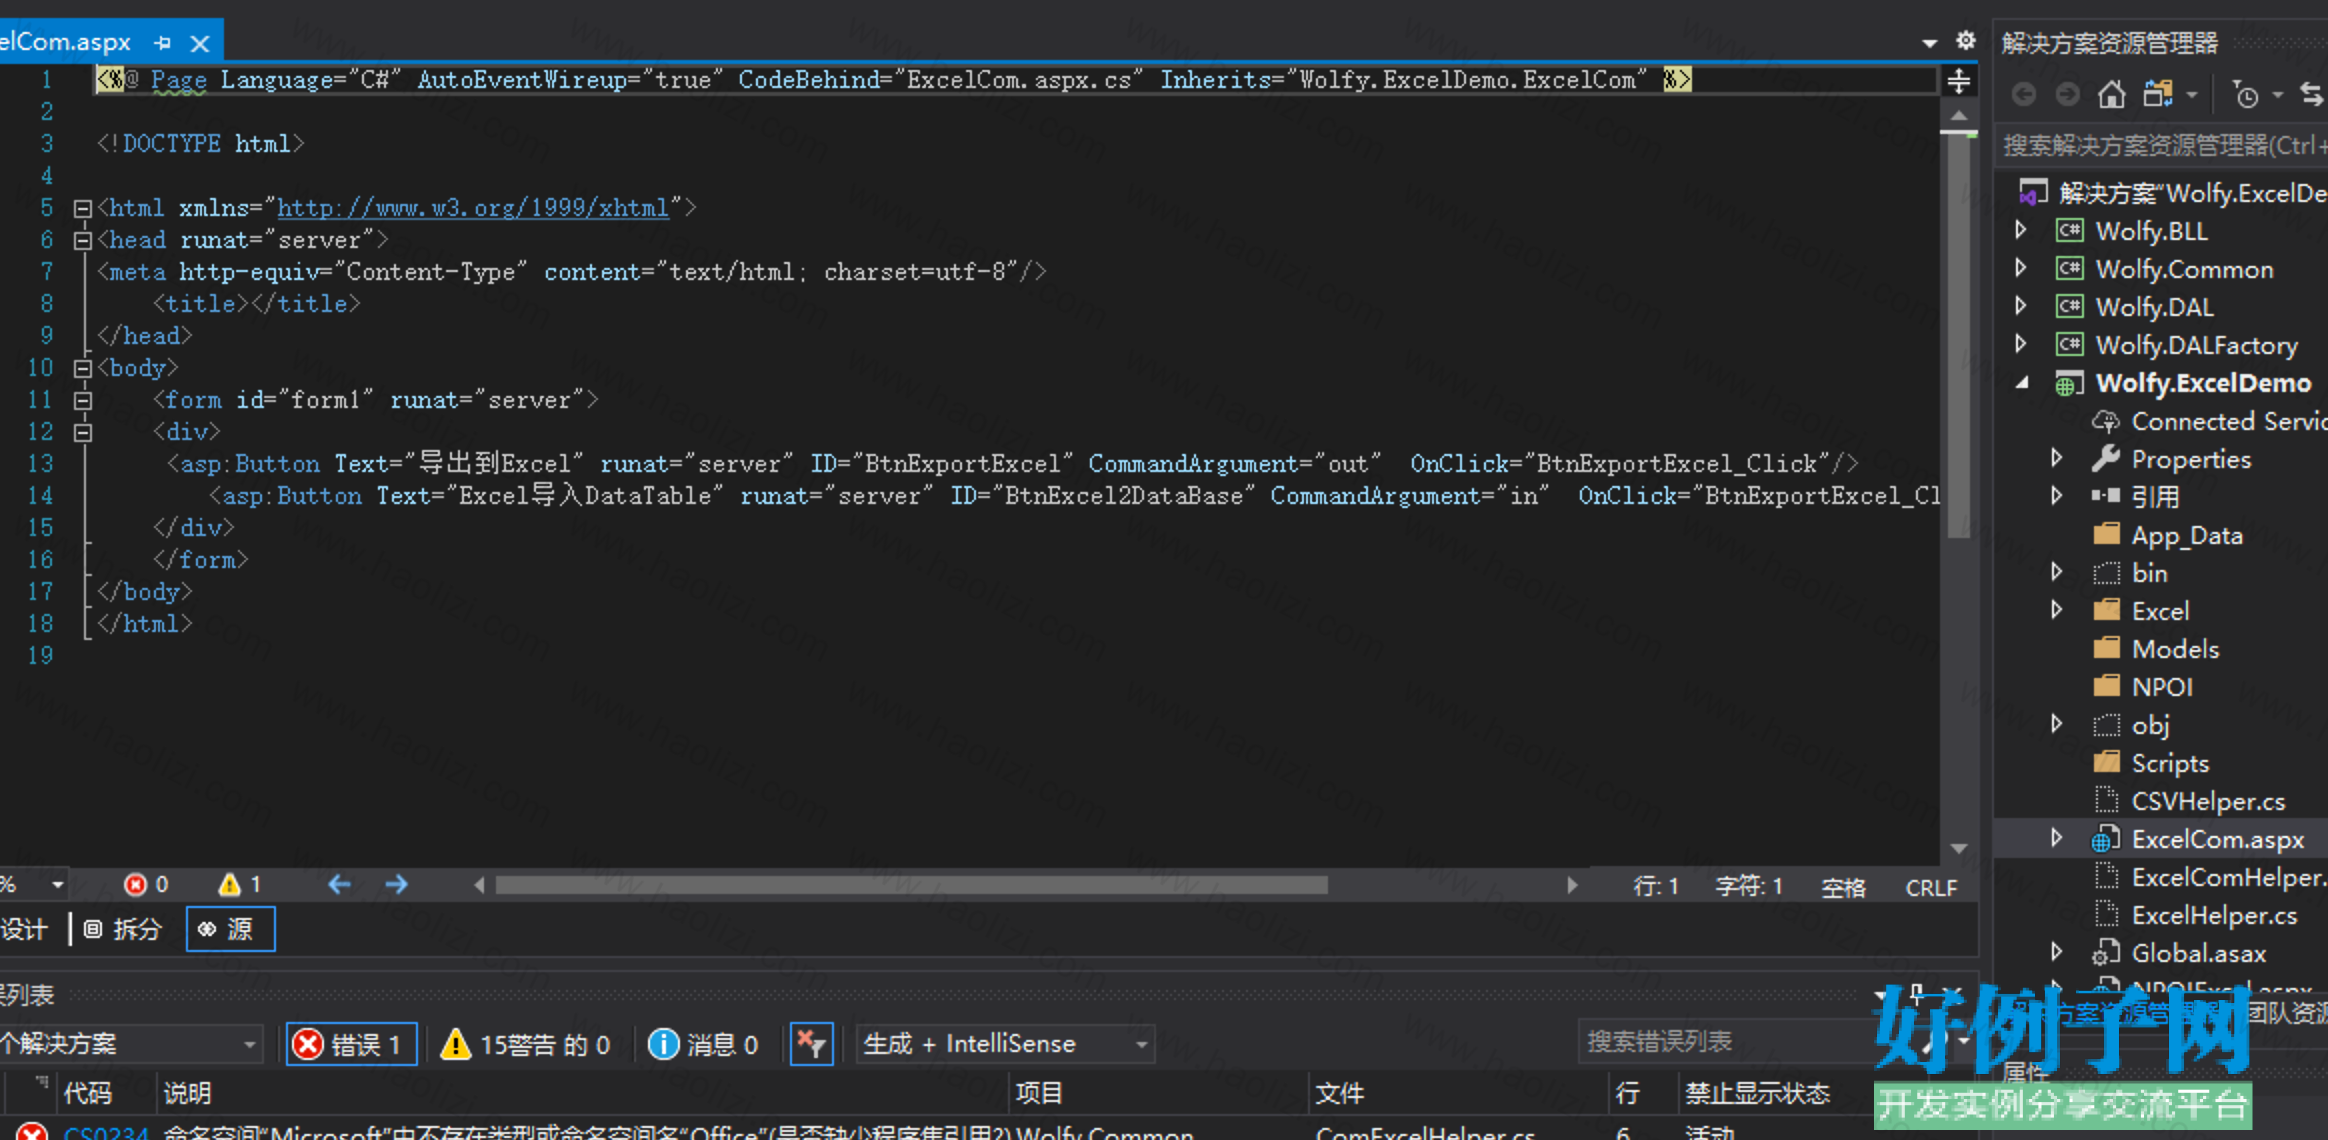Select ExcelCom.aspx in Solution Explorer
2328x1140 pixels.
[2198, 839]
